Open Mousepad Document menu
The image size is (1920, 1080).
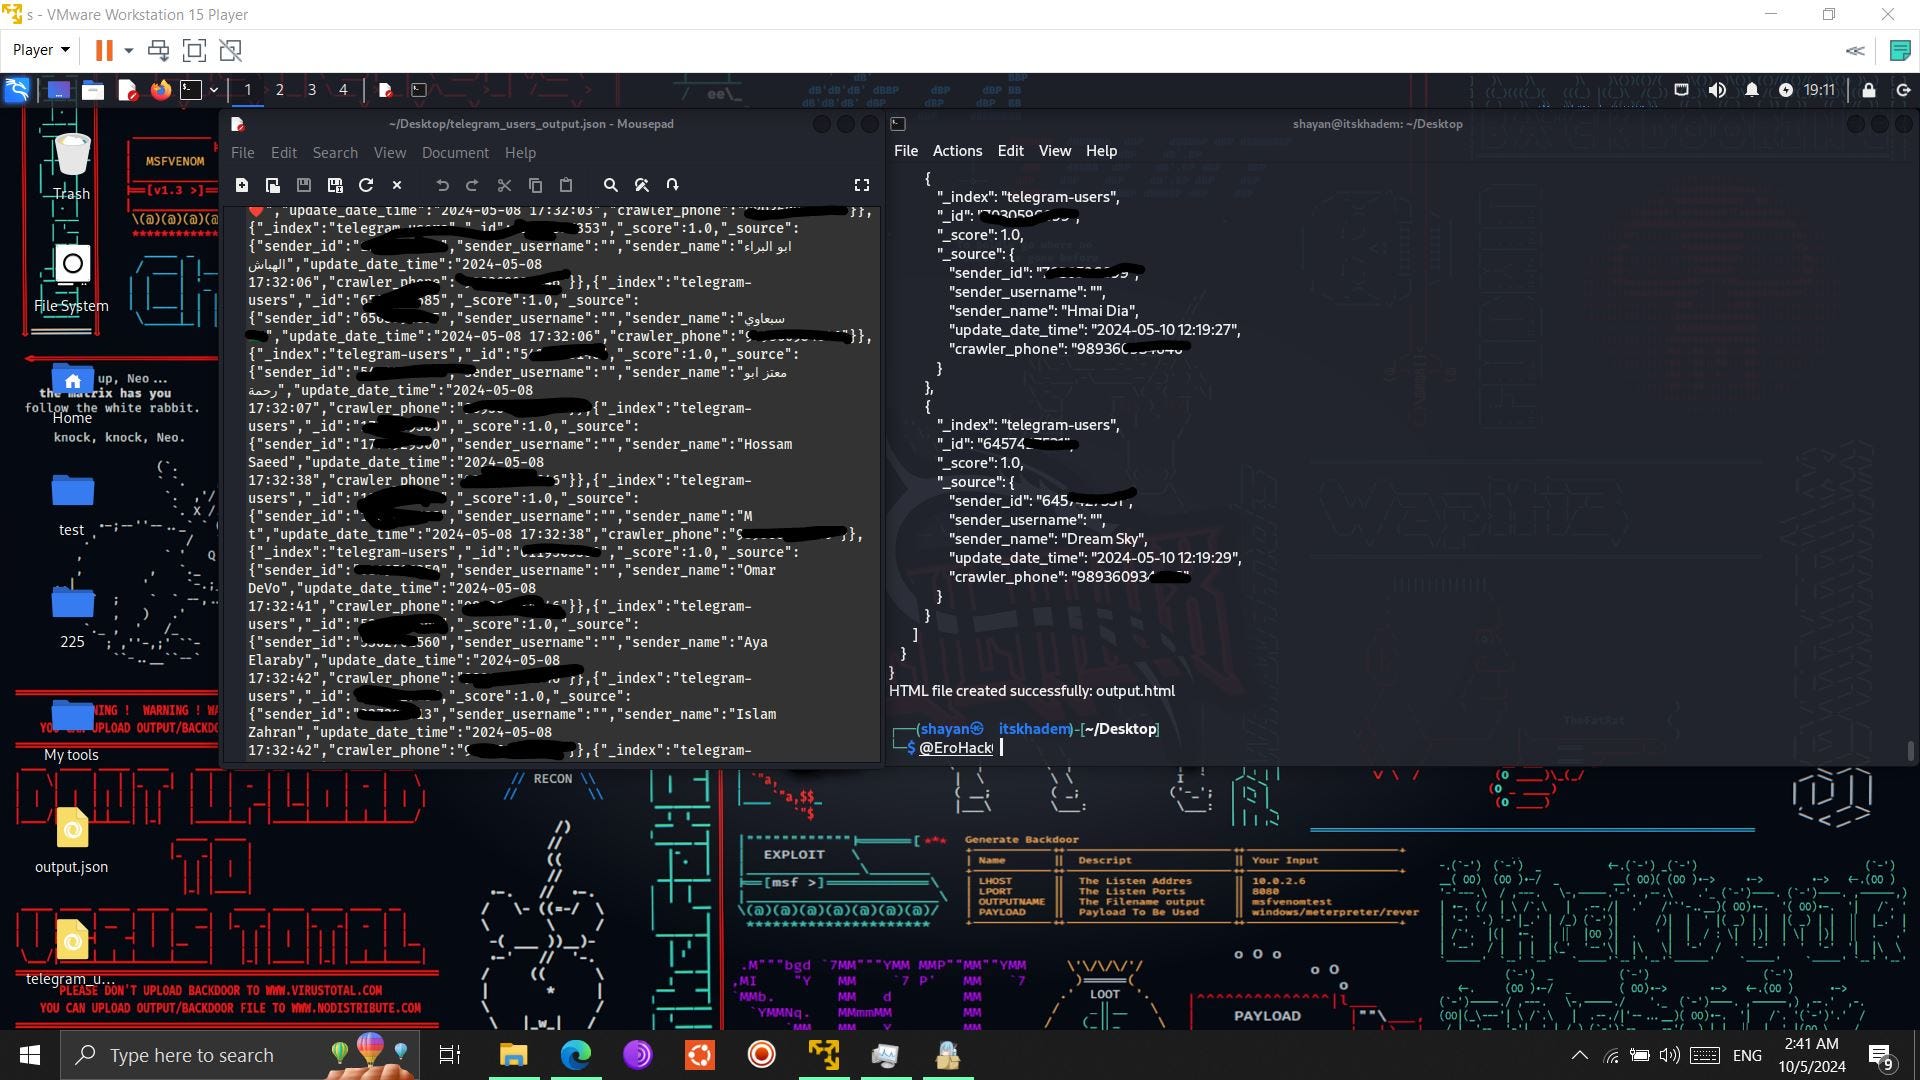point(455,153)
